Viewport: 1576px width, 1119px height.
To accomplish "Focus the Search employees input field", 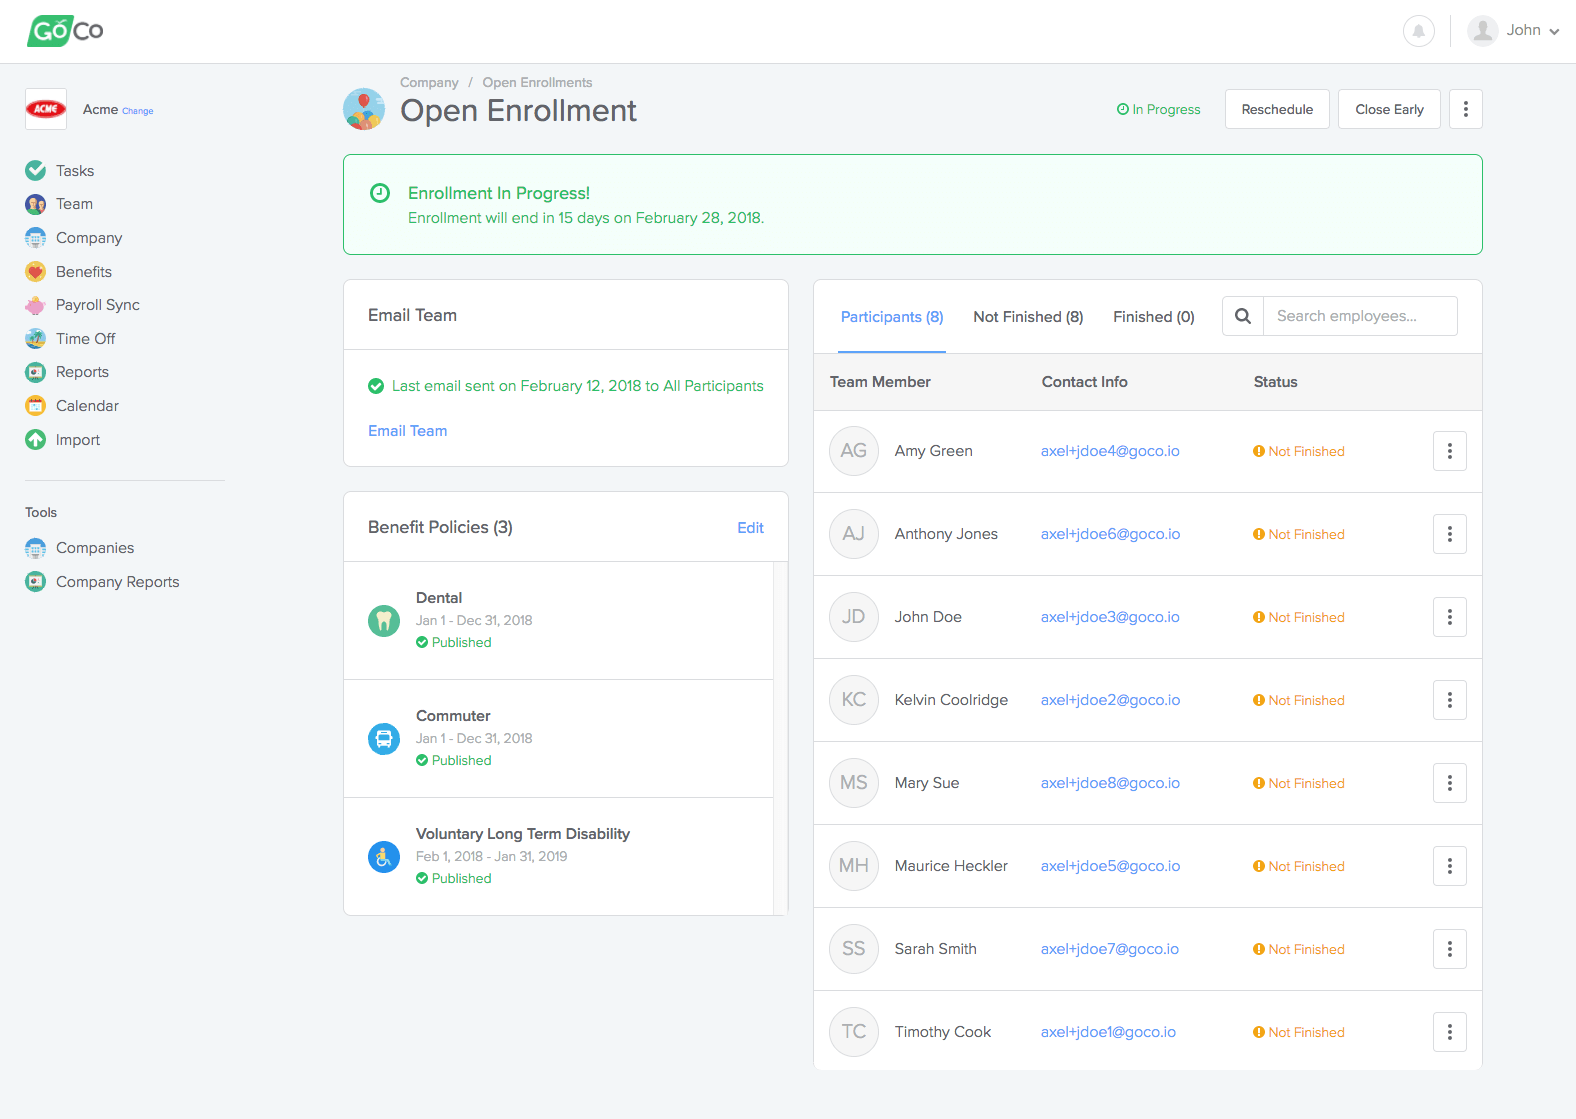I will coord(1359,316).
